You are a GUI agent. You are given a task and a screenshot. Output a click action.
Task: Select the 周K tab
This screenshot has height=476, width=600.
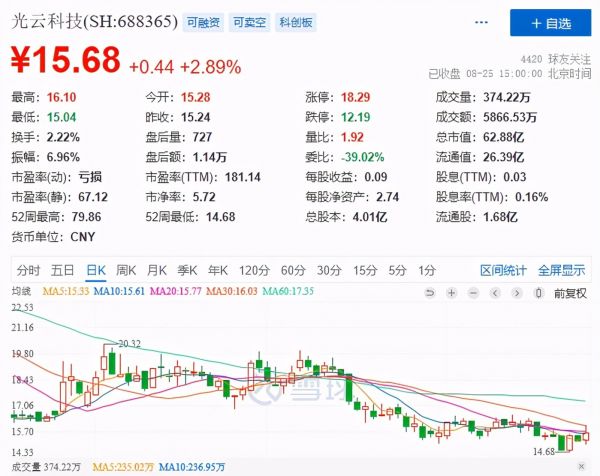pos(126,271)
